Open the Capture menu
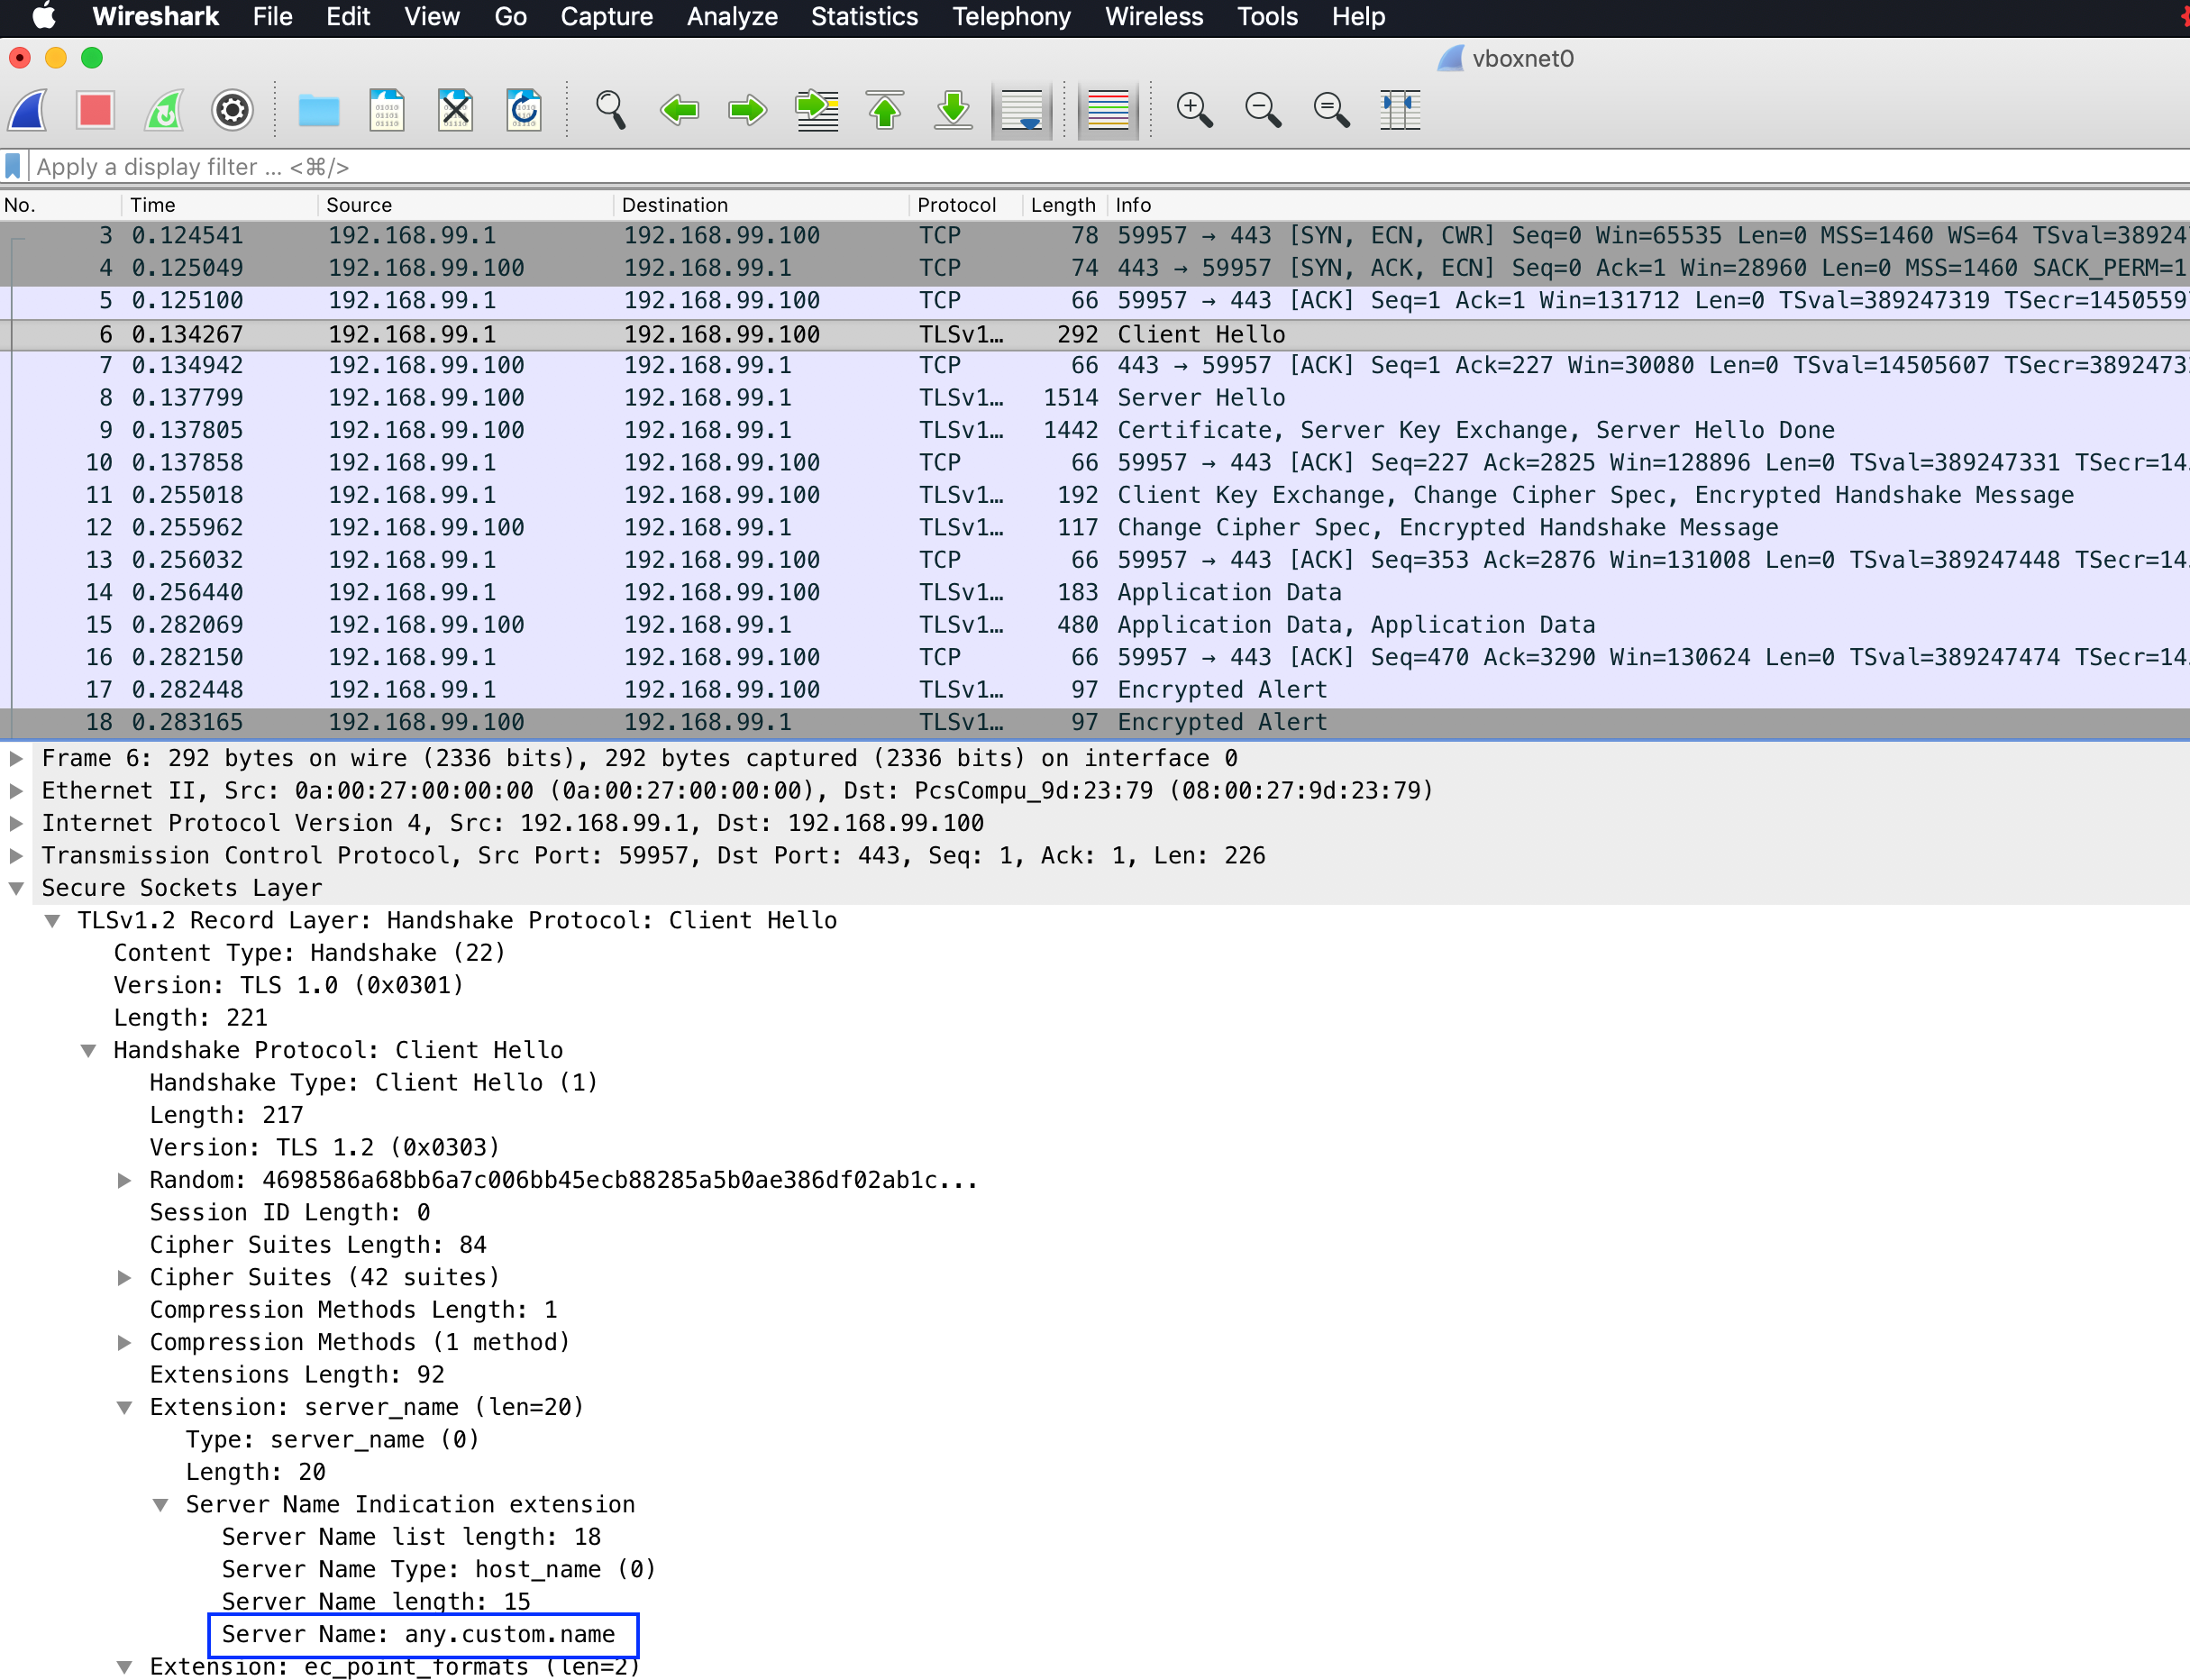Image resolution: width=2190 pixels, height=1680 pixels. point(606,17)
